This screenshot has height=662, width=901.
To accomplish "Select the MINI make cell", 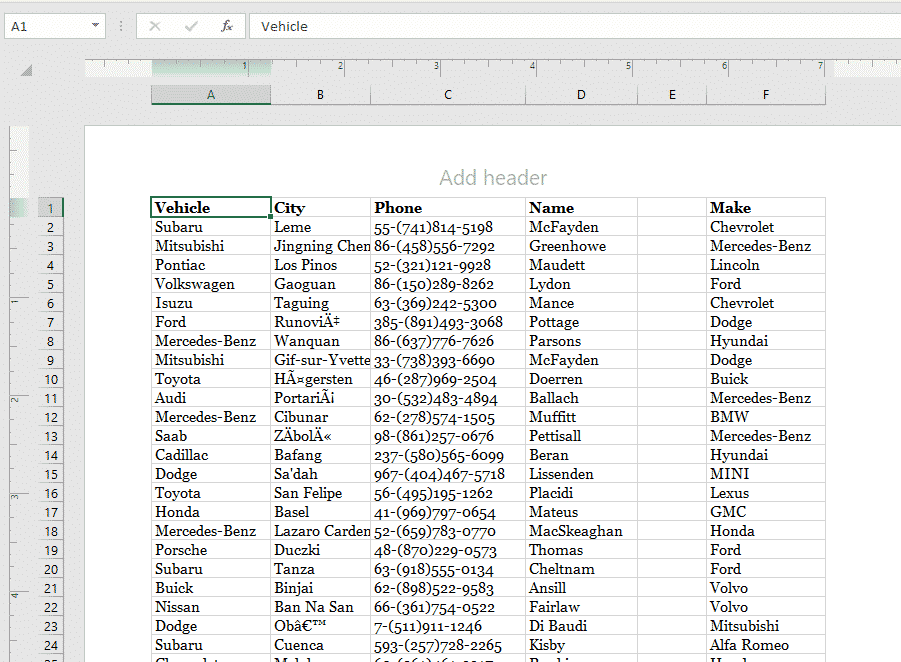I will (x=766, y=474).
